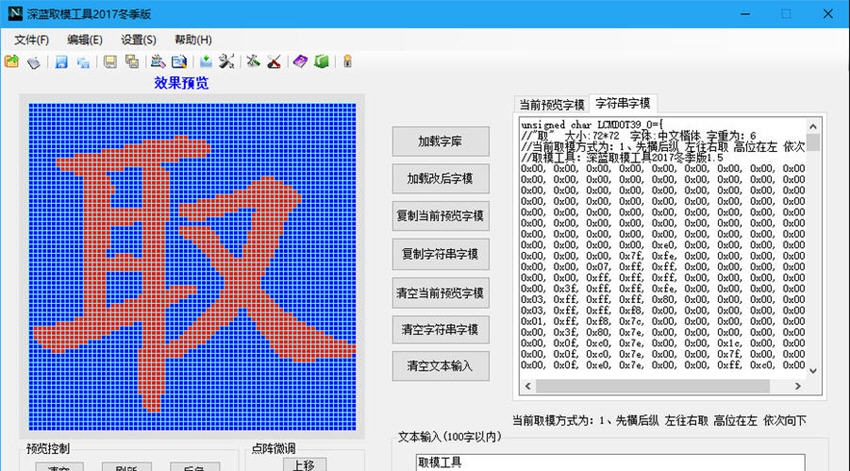
Task: Click the crossed tools icon with red handle
Action: point(274,61)
